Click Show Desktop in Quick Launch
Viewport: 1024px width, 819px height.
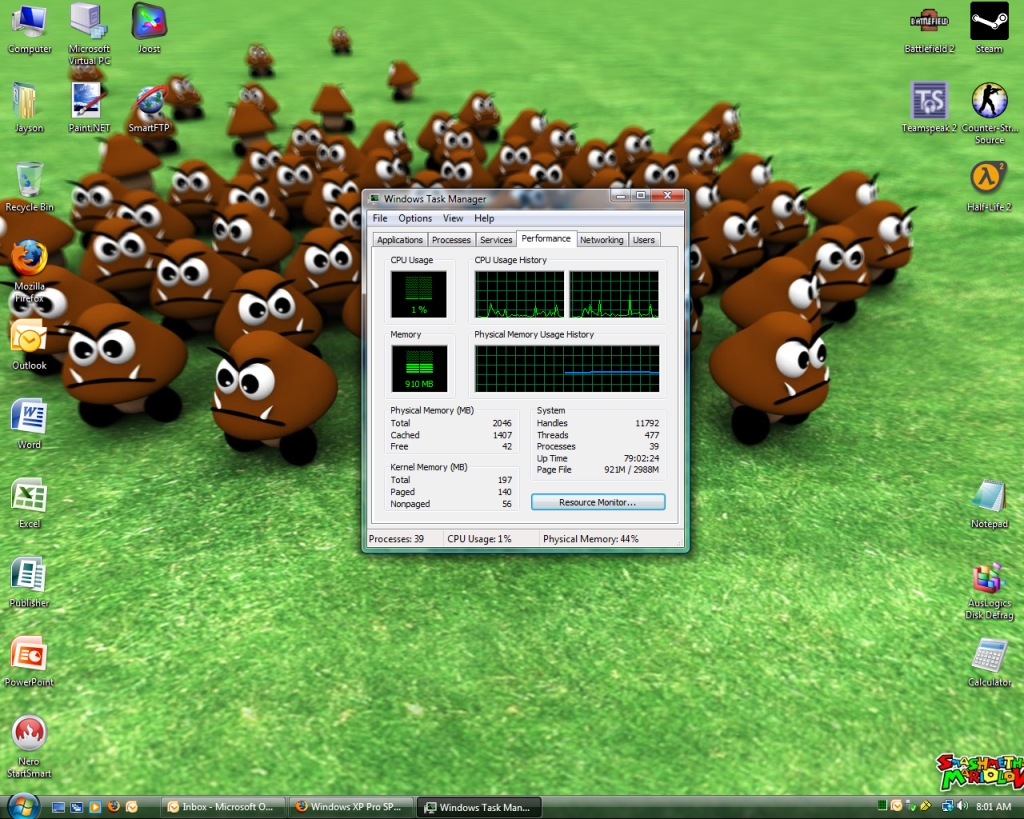coord(58,807)
